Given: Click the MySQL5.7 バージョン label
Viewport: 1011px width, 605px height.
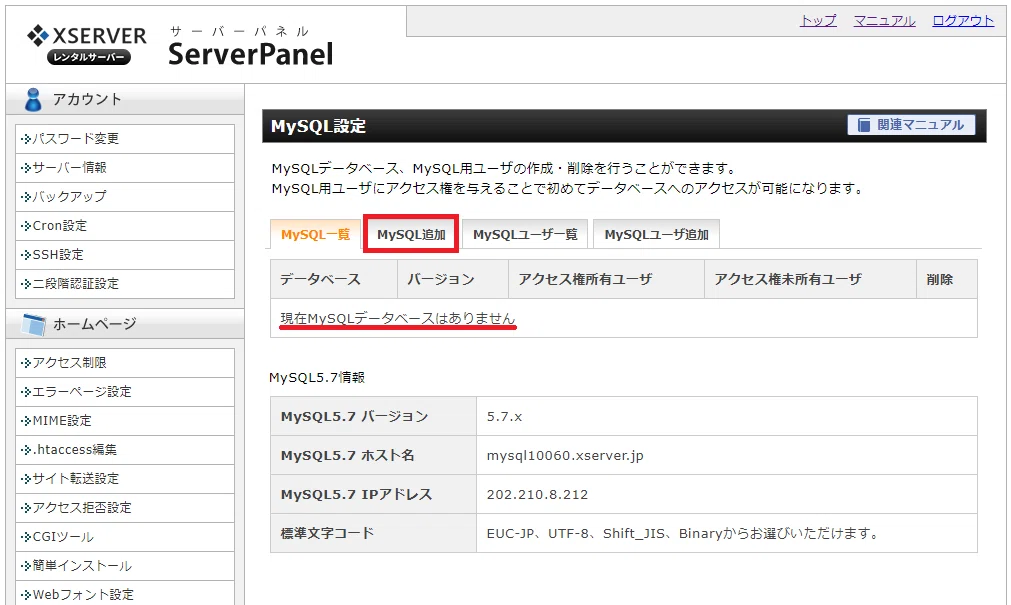Looking at the screenshot, I should pyautogui.click(x=355, y=417).
